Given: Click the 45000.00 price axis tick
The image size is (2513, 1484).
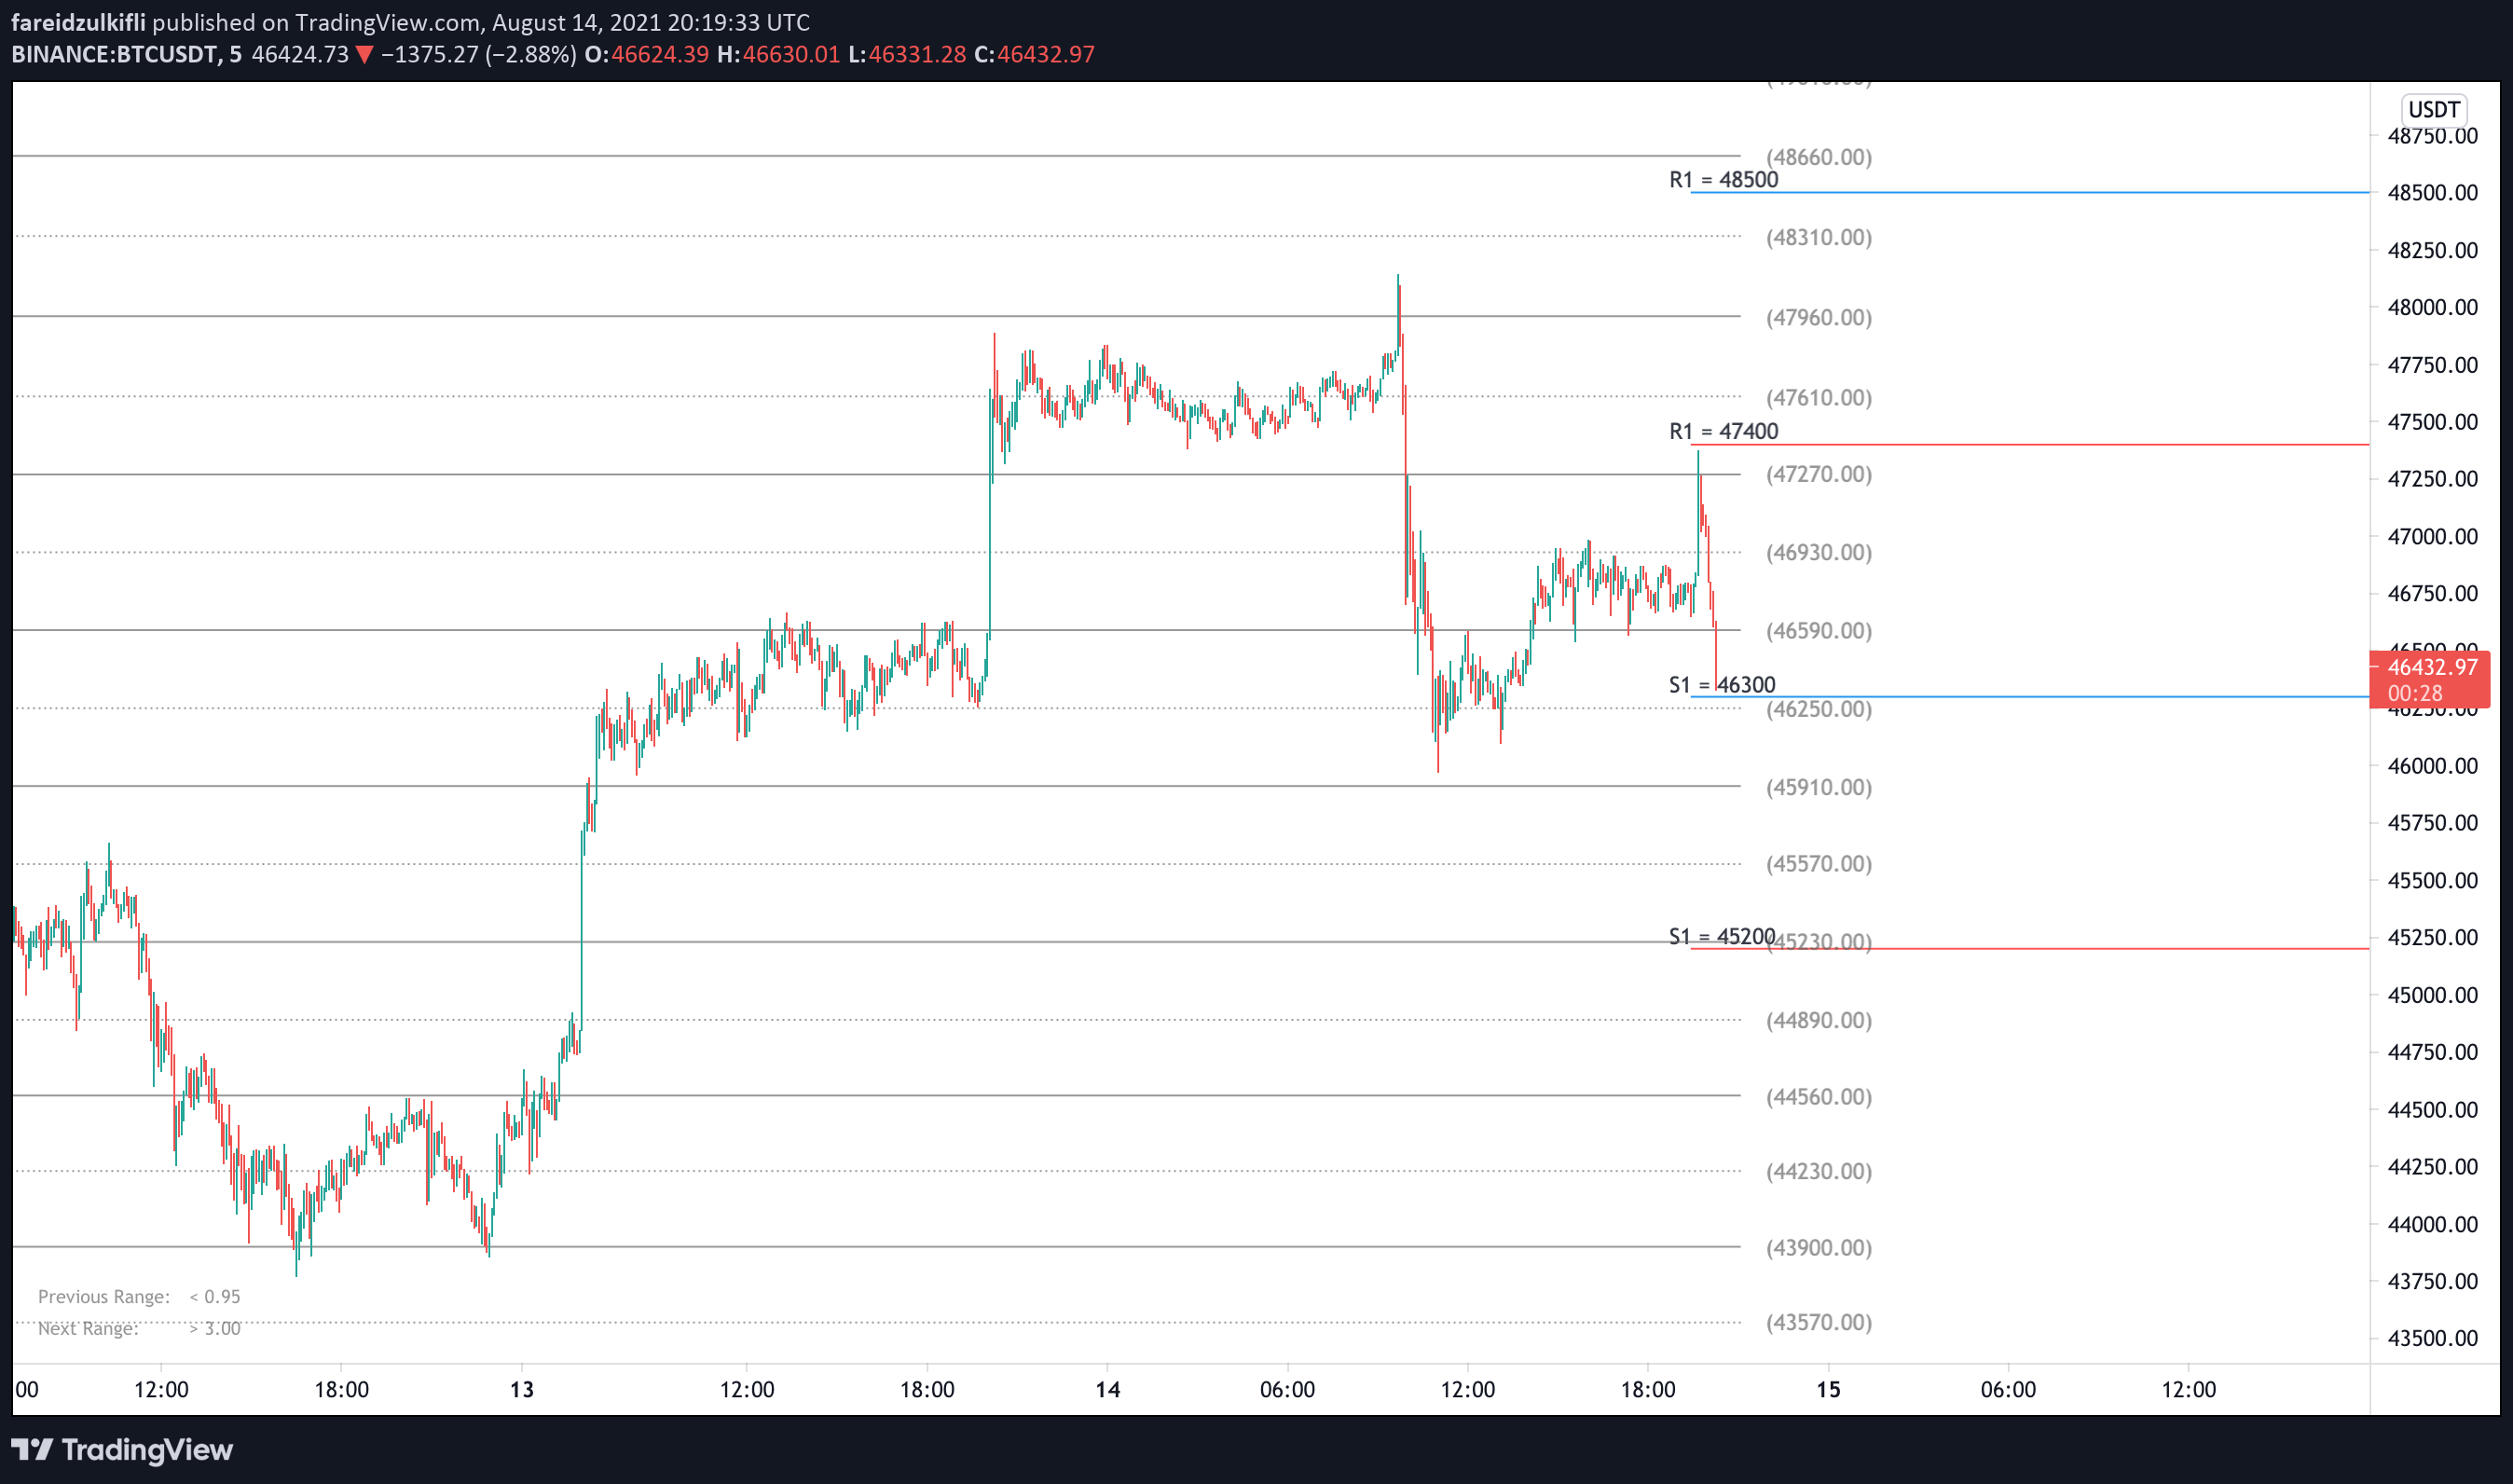Looking at the screenshot, I should [2431, 995].
